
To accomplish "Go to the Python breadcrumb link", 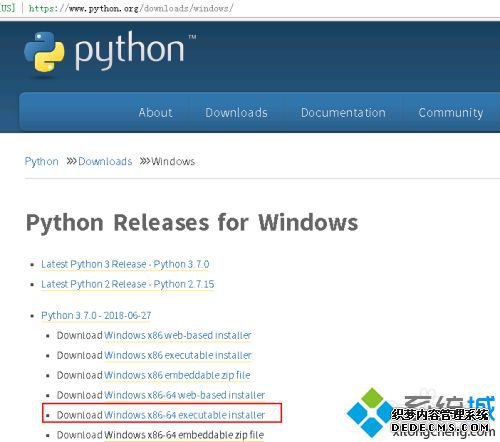I will (x=42, y=161).
